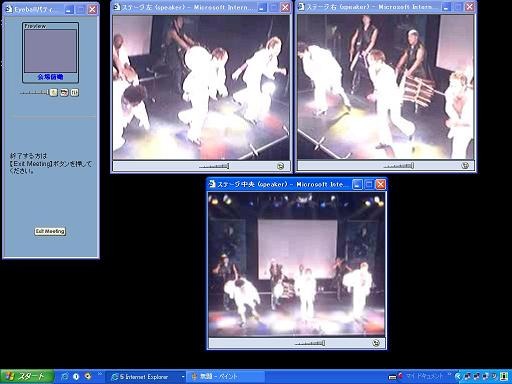Click the ステージ中央 window title bar icon
The image size is (512, 384).
click(212, 184)
